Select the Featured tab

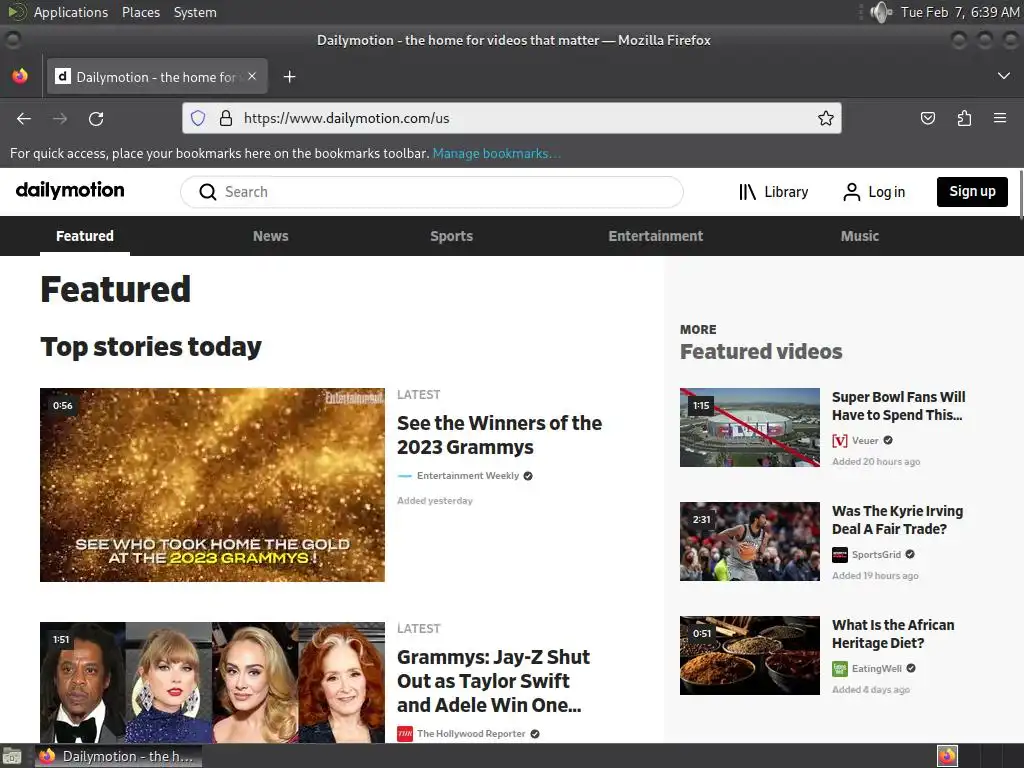click(85, 236)
